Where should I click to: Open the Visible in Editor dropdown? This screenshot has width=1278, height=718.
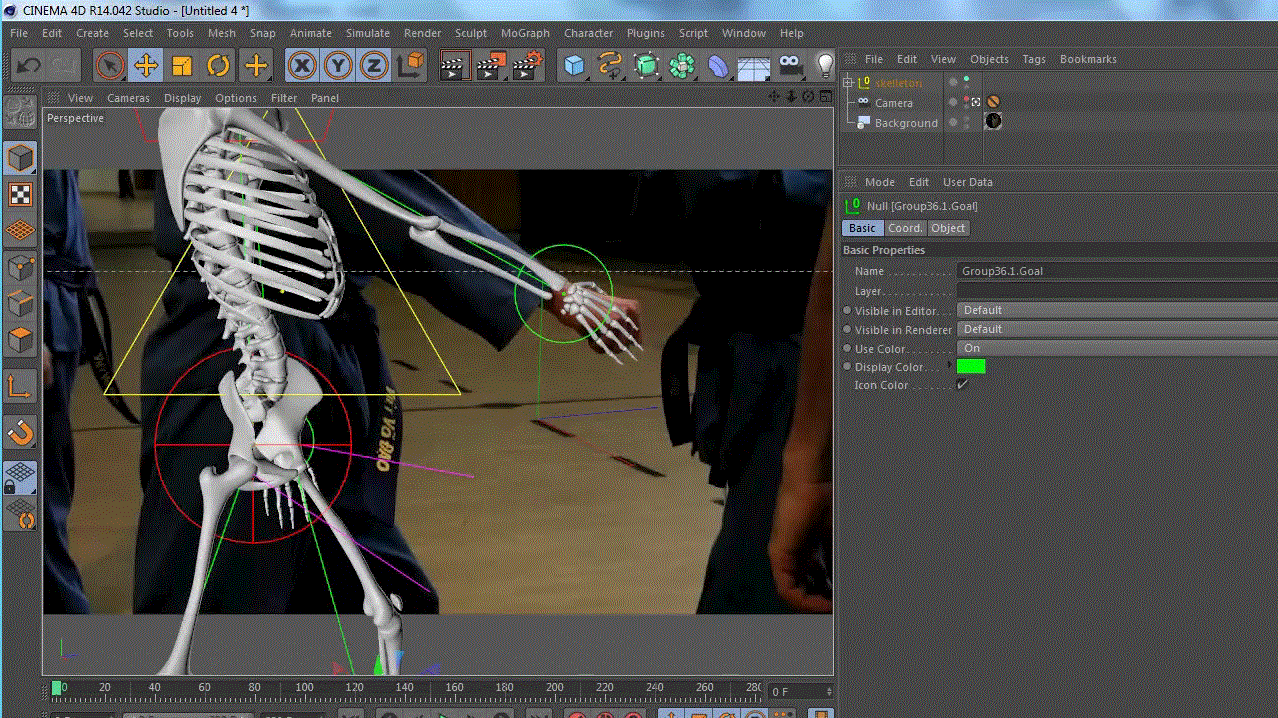point(1117,310)
